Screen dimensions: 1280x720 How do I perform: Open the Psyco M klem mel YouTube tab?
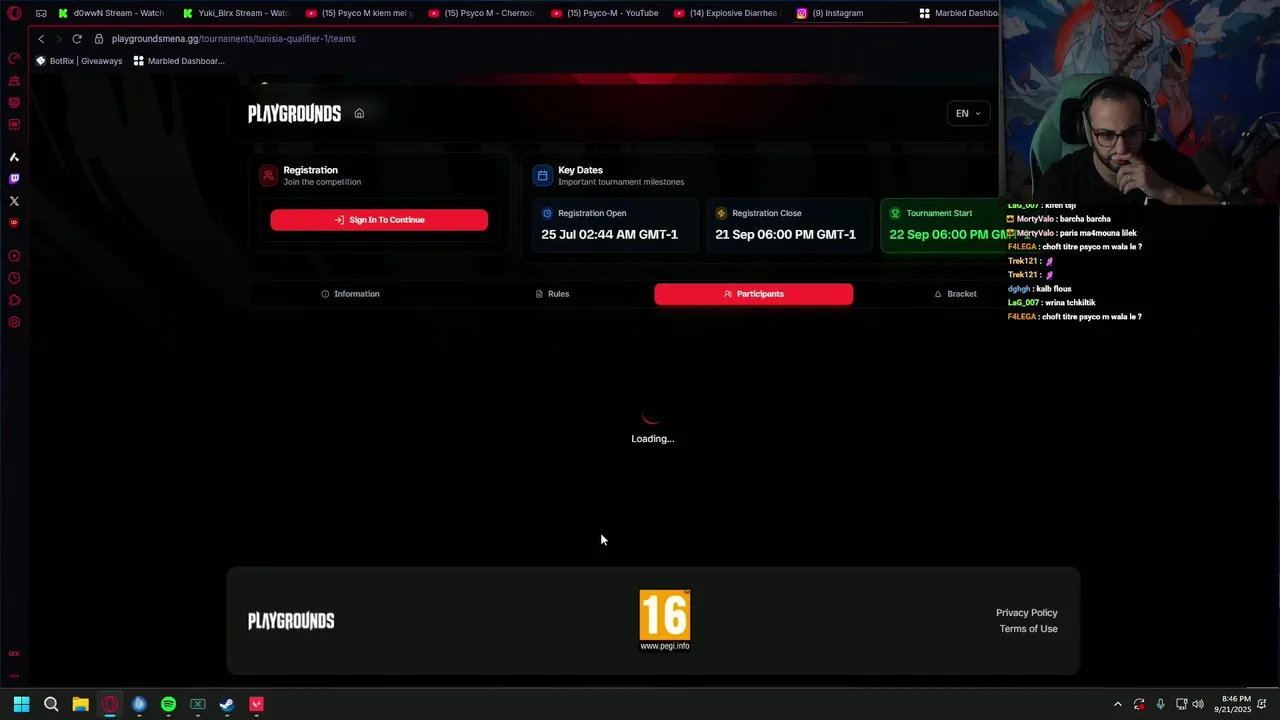[x=359, y=13]
